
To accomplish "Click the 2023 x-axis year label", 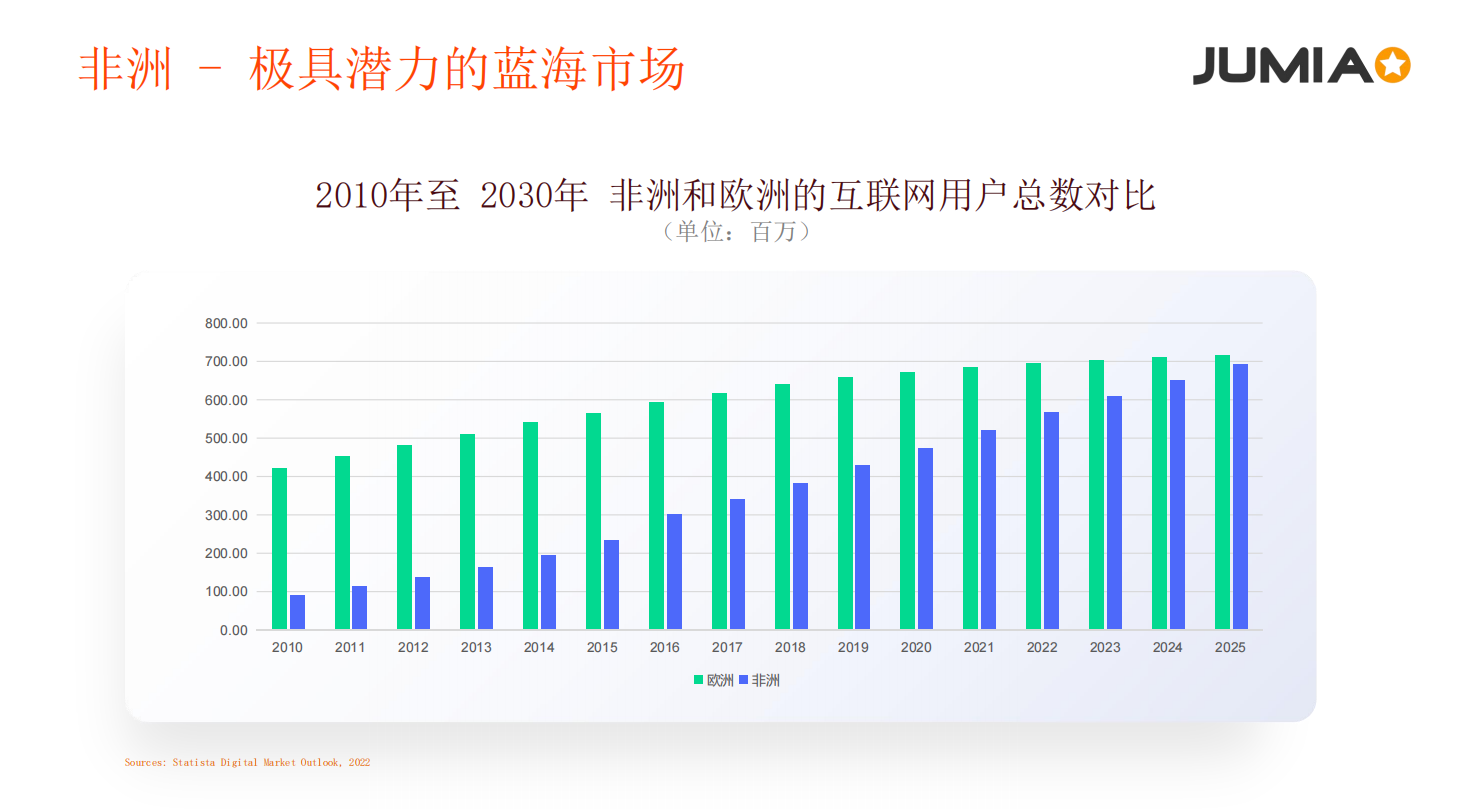I will tap(1104, 648).
